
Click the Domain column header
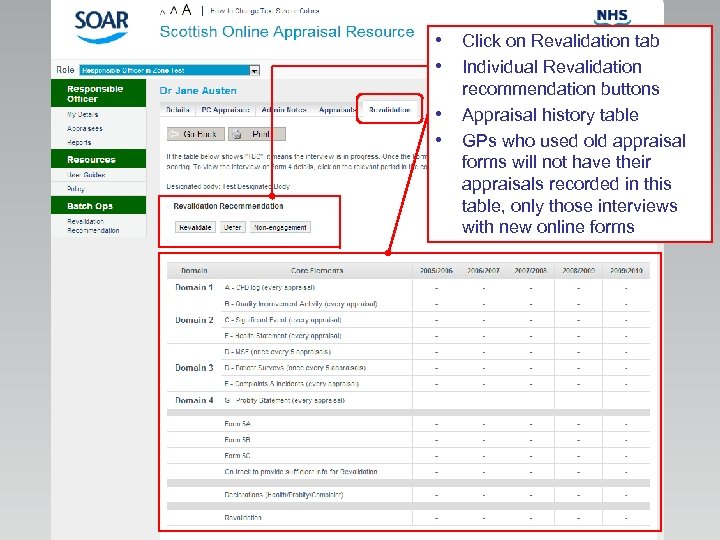point(194,270)
